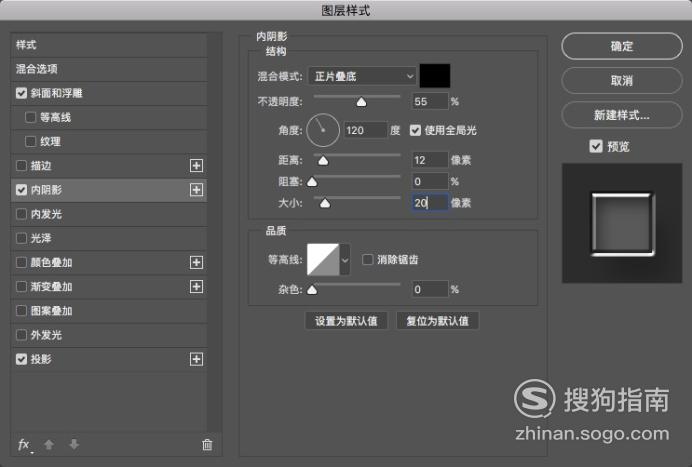Select the 内发光 effect row

pos(109,214)
